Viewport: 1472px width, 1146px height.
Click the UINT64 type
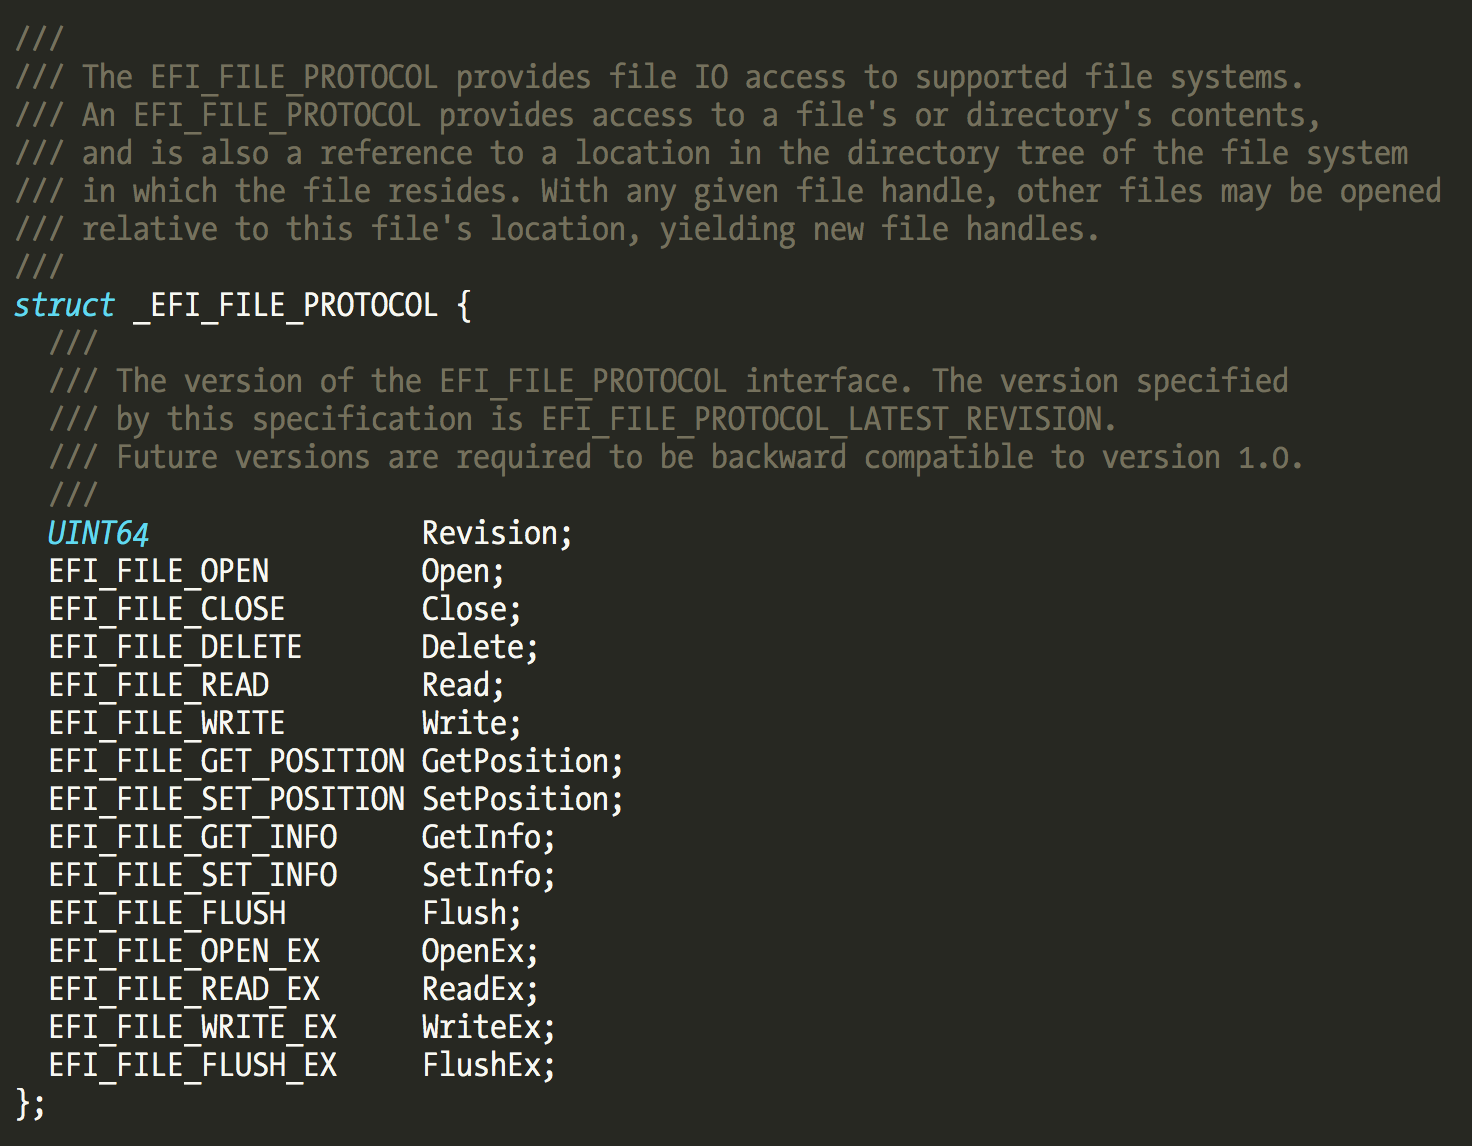coord(98,533)
